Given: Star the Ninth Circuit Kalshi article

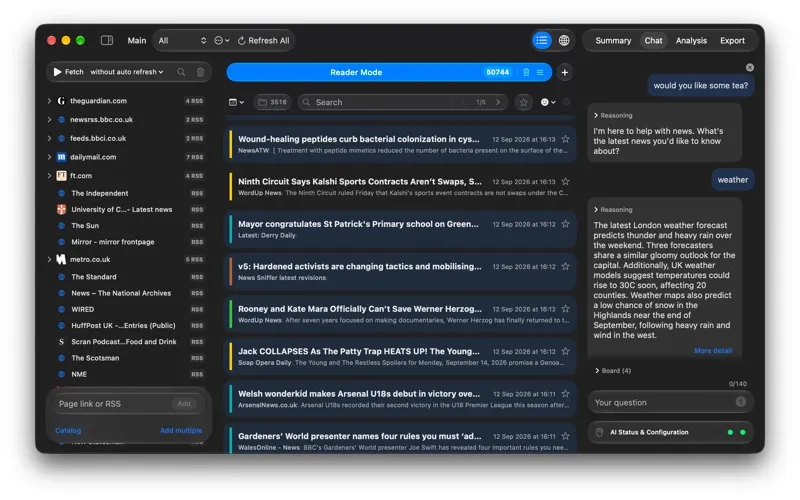Looking at the screenshot, I should [565, 181].
